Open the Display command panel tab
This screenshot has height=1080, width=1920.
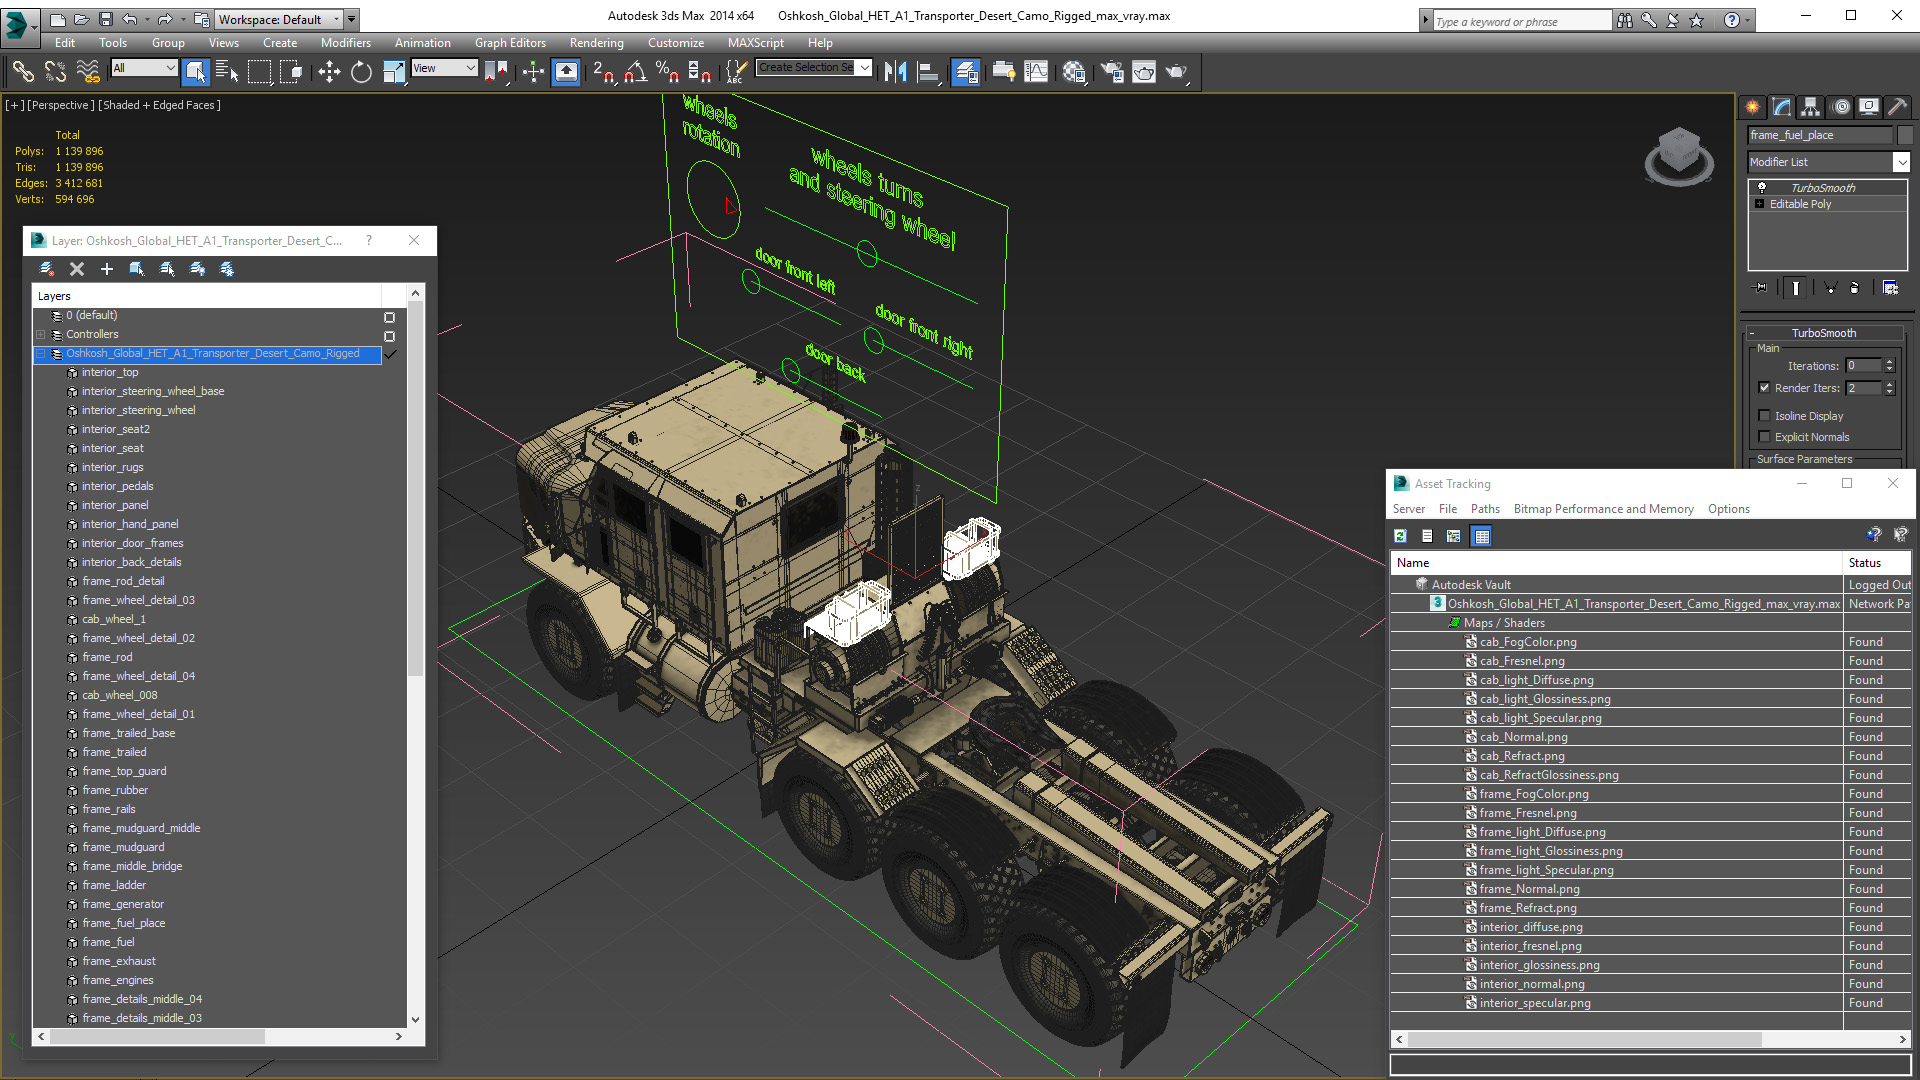pyautogui.click(x=1868, y=107)
